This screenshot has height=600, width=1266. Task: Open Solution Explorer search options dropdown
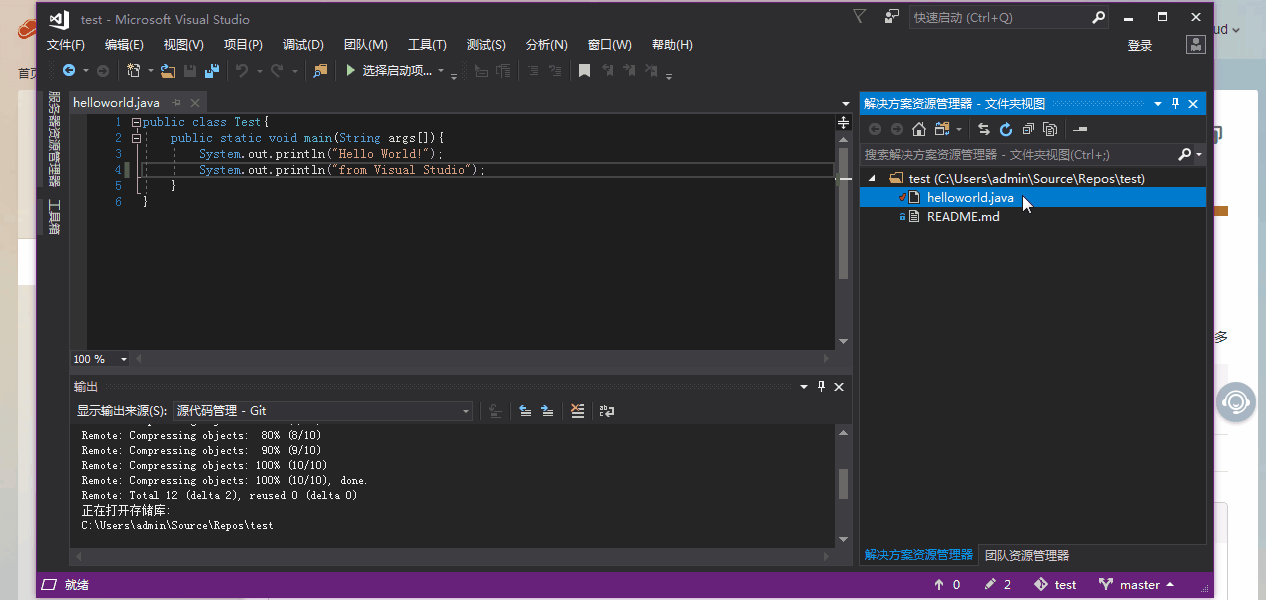click(1199, 154)
